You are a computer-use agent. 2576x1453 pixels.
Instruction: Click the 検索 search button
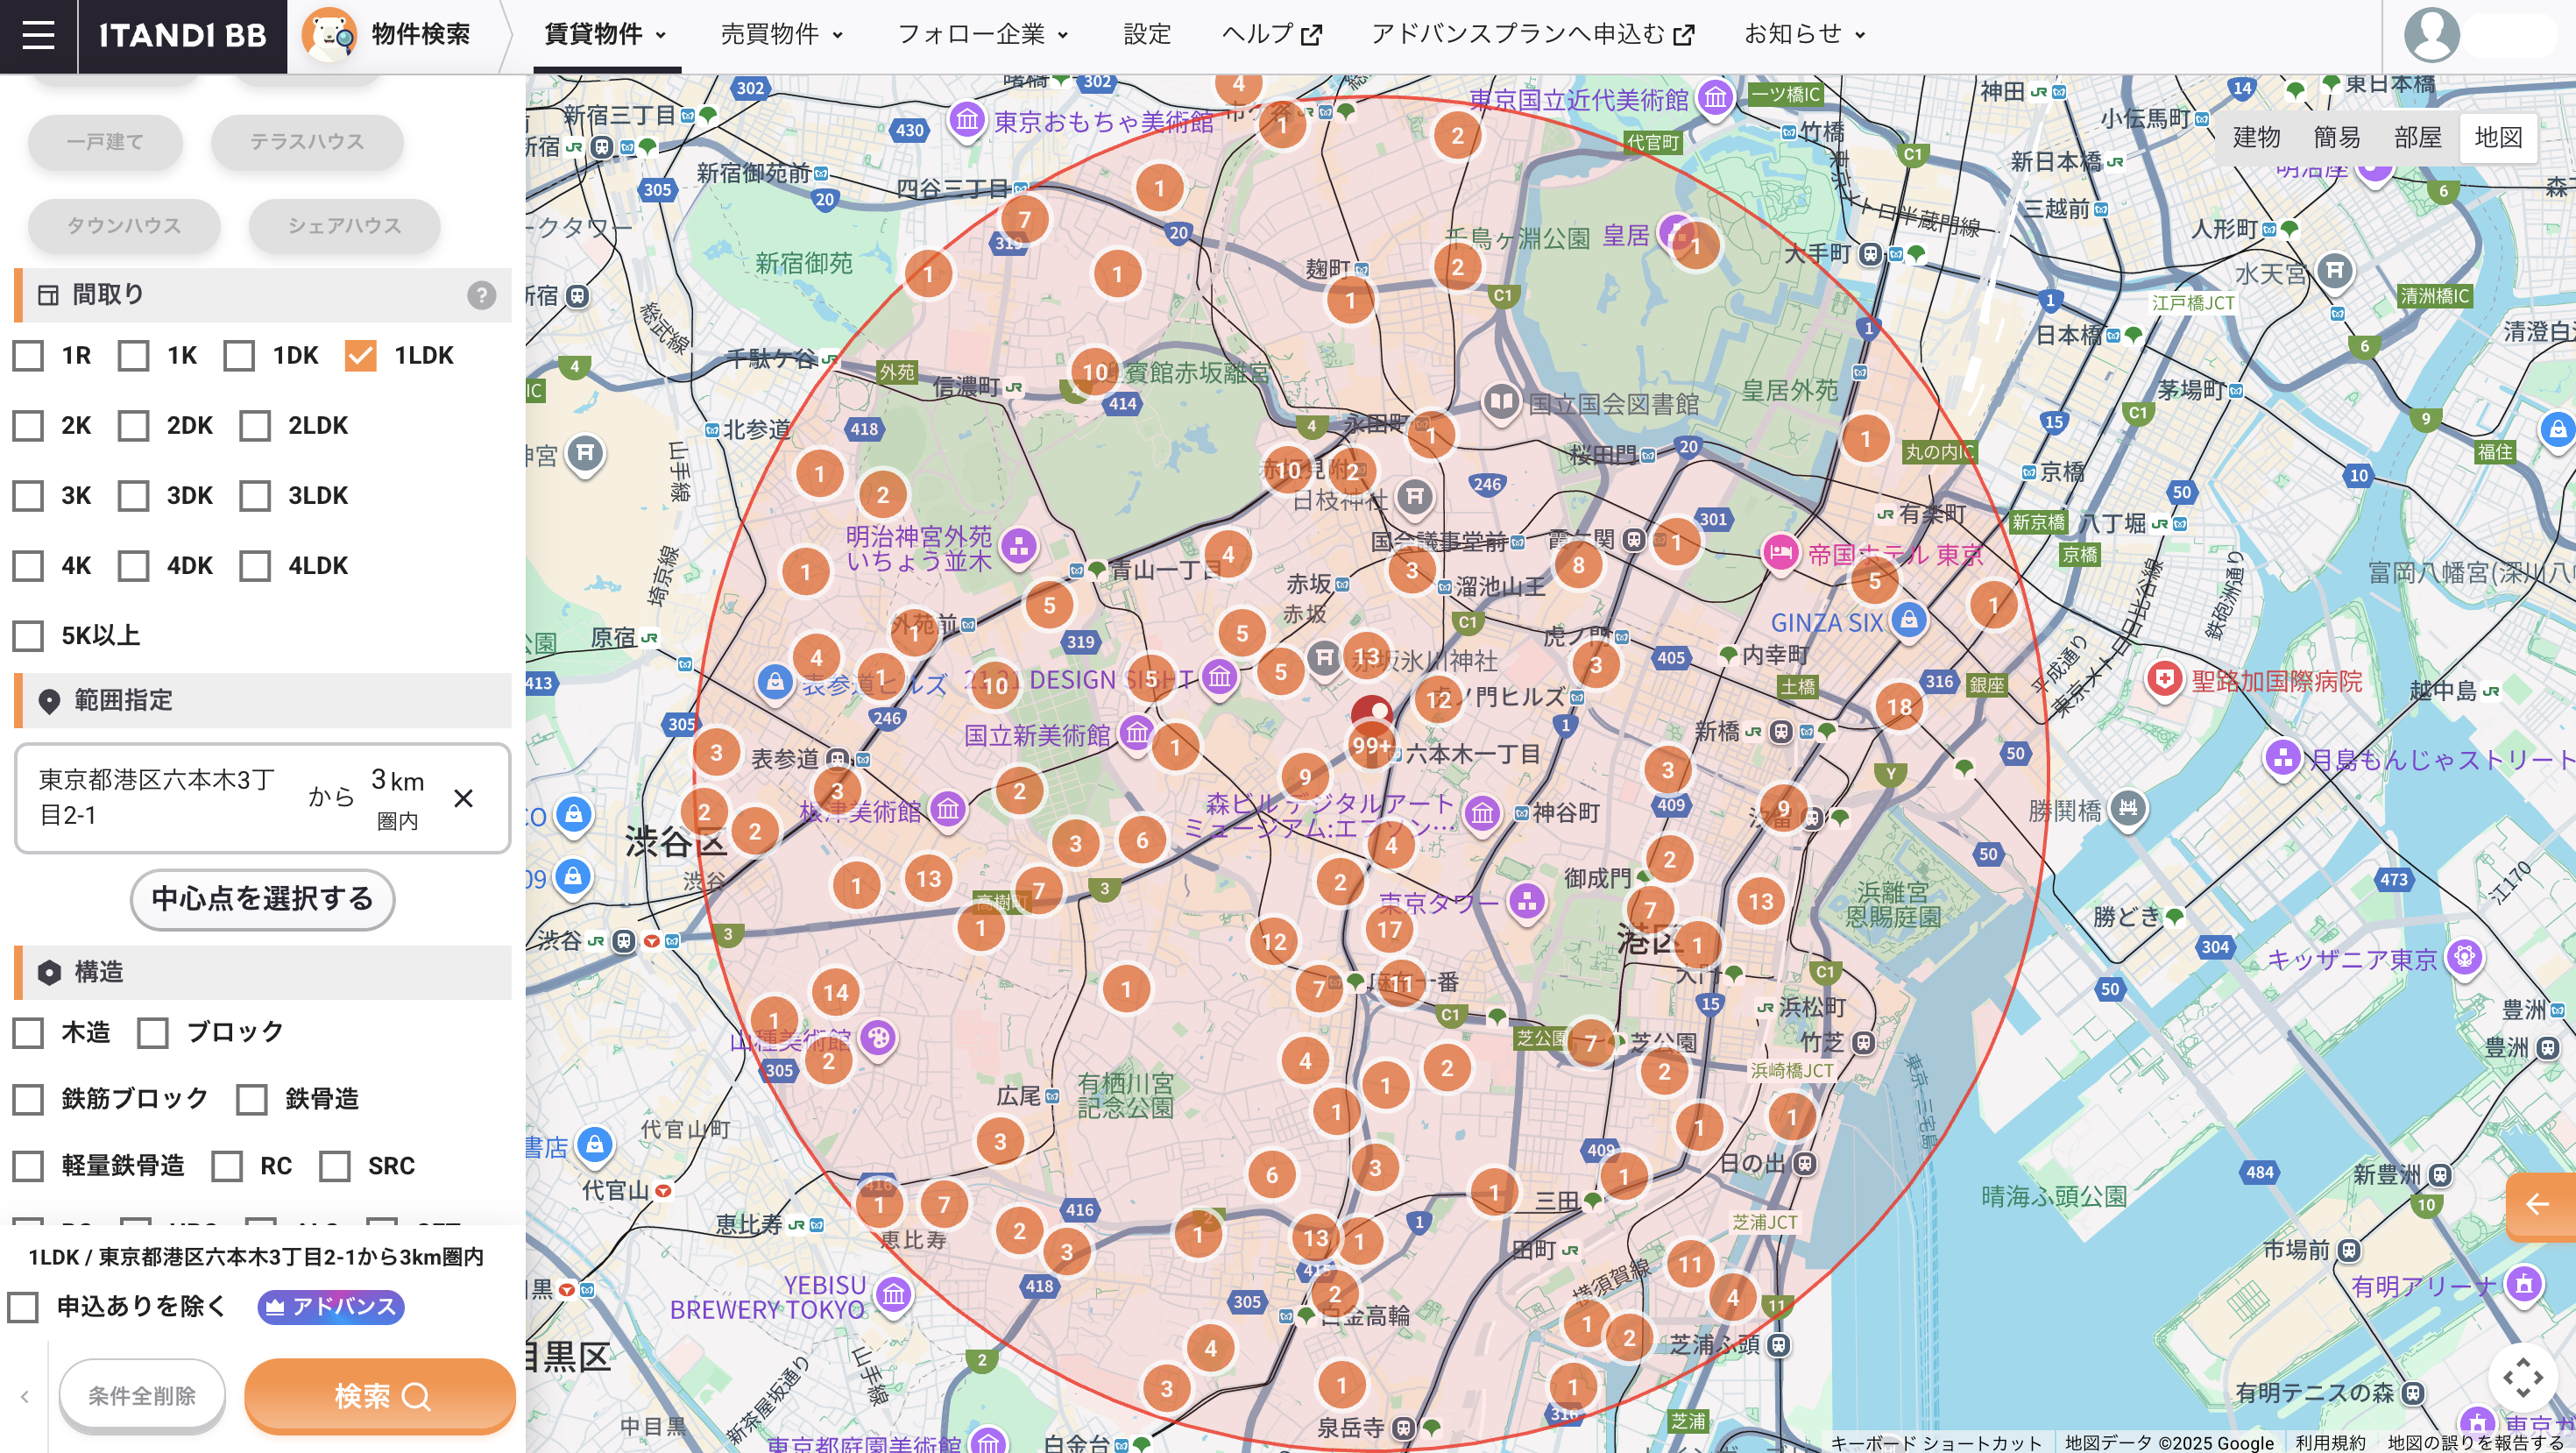point(380,1396)
